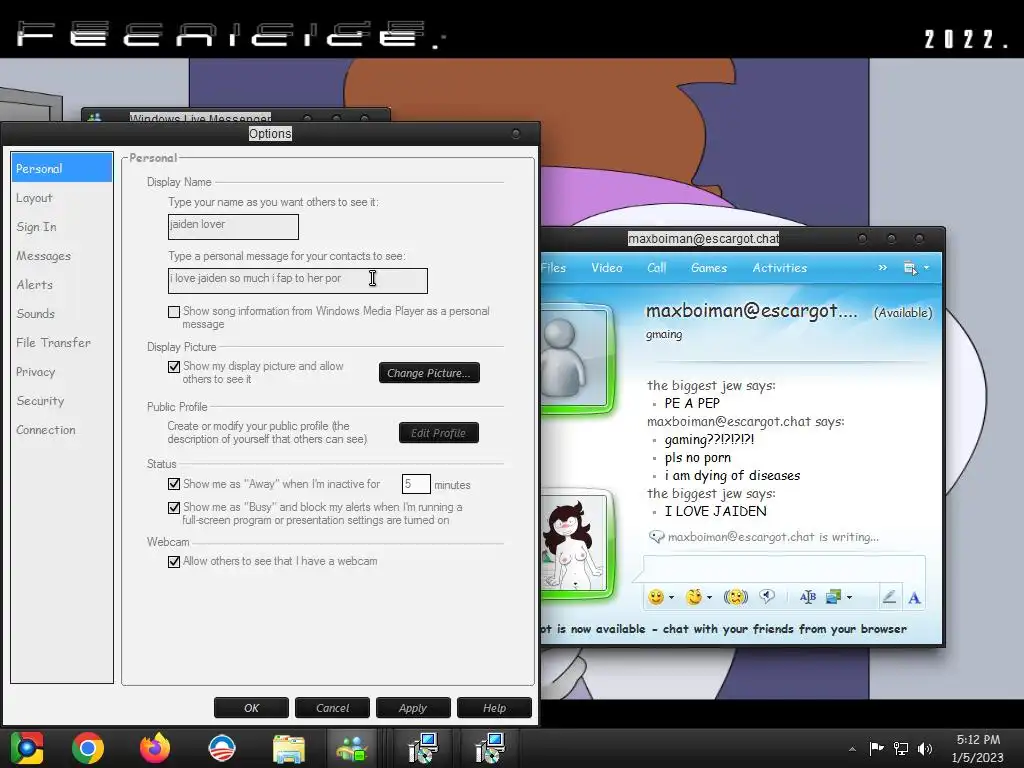This screenshot has width=1024, height=768.
Task: Click the Change Picture button
Action: coord(429,373)
